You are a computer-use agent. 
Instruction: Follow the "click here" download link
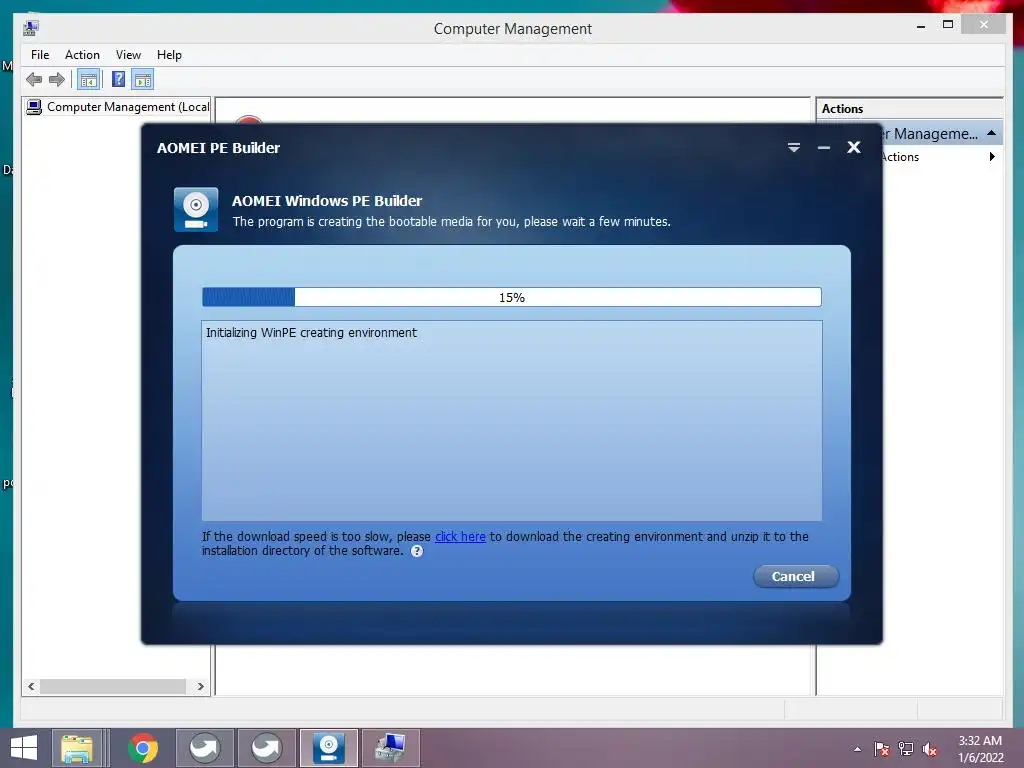pyautogui.click(x=460, y=537)
